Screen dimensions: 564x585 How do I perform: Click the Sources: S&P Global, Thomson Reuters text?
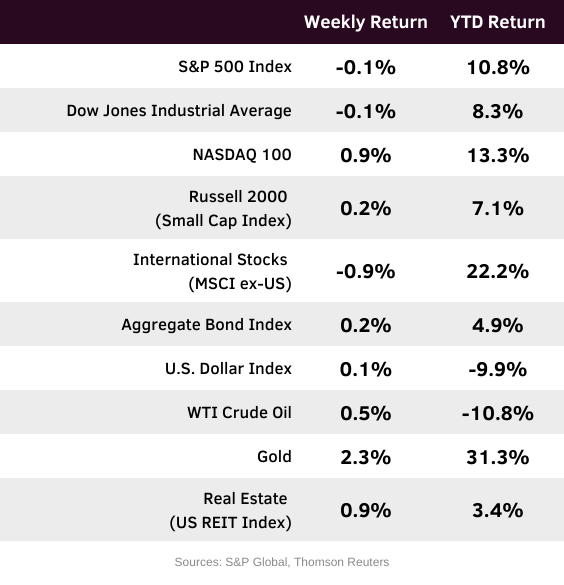pyautogui.click(x=282, y=562)
